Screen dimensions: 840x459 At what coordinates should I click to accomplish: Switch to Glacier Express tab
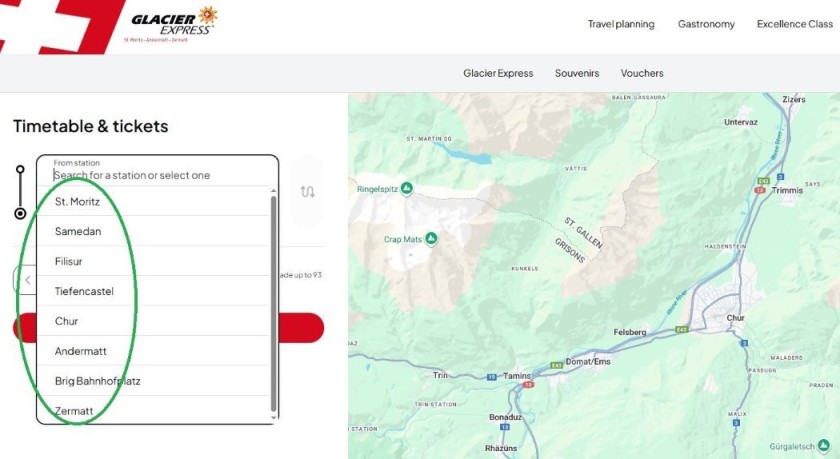click(x=498, y=73)
